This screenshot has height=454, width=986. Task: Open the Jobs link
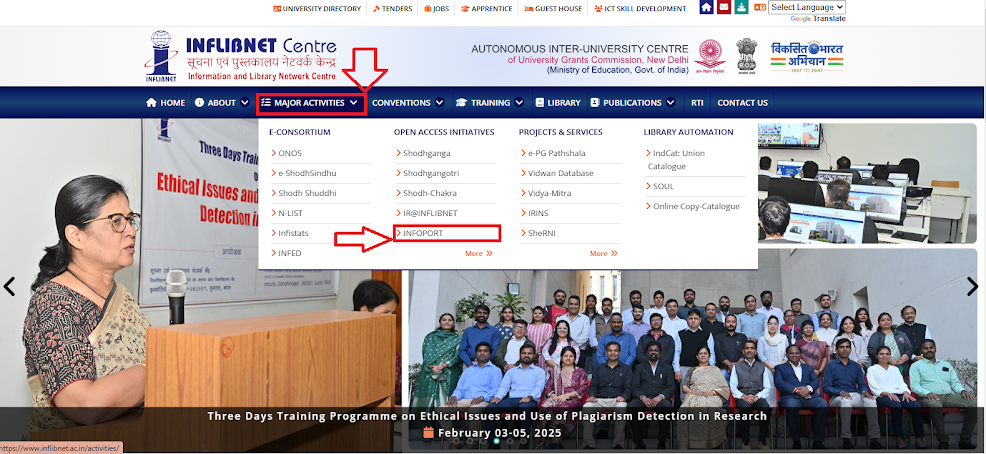[x=436, y=9]
